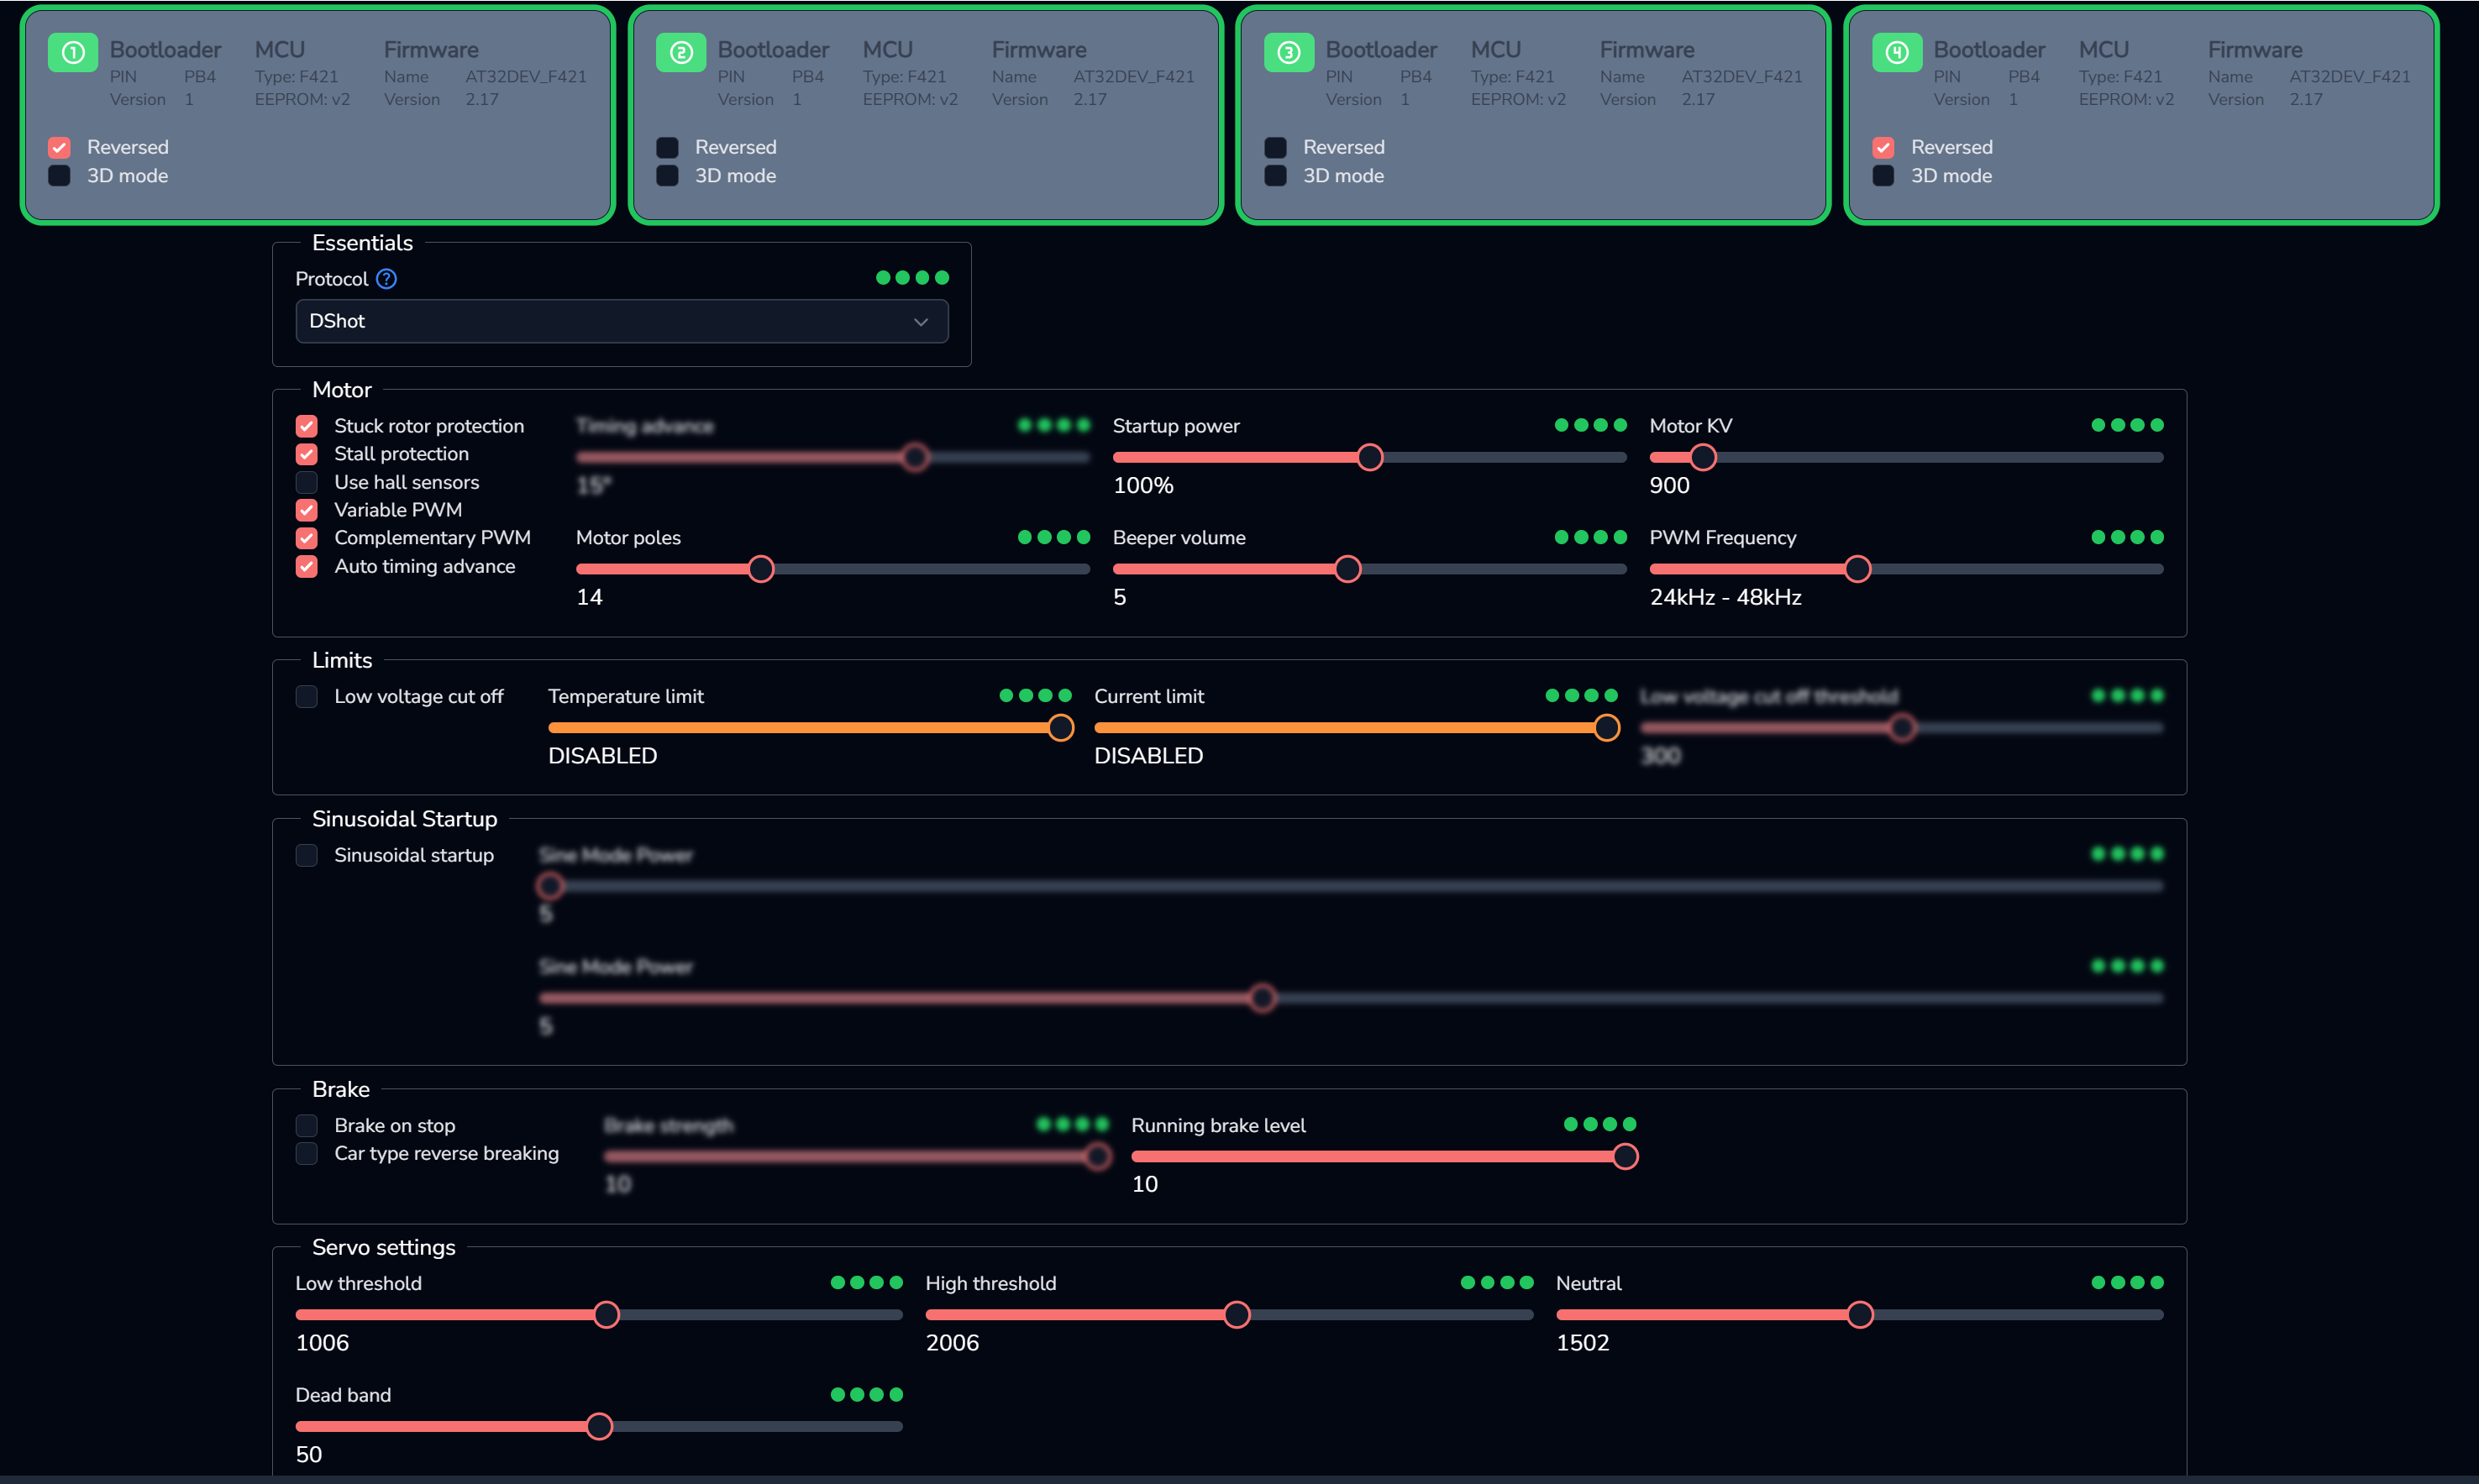Screen dimensions: 2479x1484
Task: Open the DShot protocol dropdown
Action: point(622,321)
